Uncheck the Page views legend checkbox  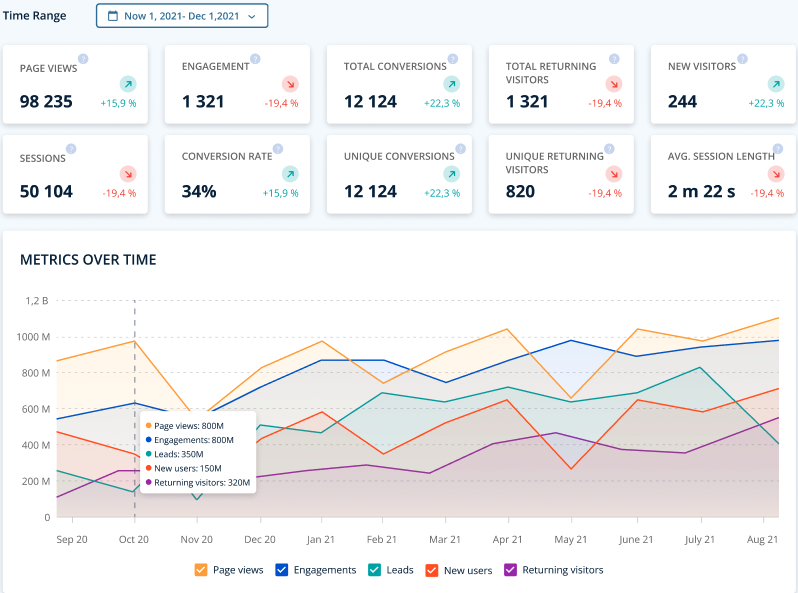pyautogui.click(x=201, y=570)
